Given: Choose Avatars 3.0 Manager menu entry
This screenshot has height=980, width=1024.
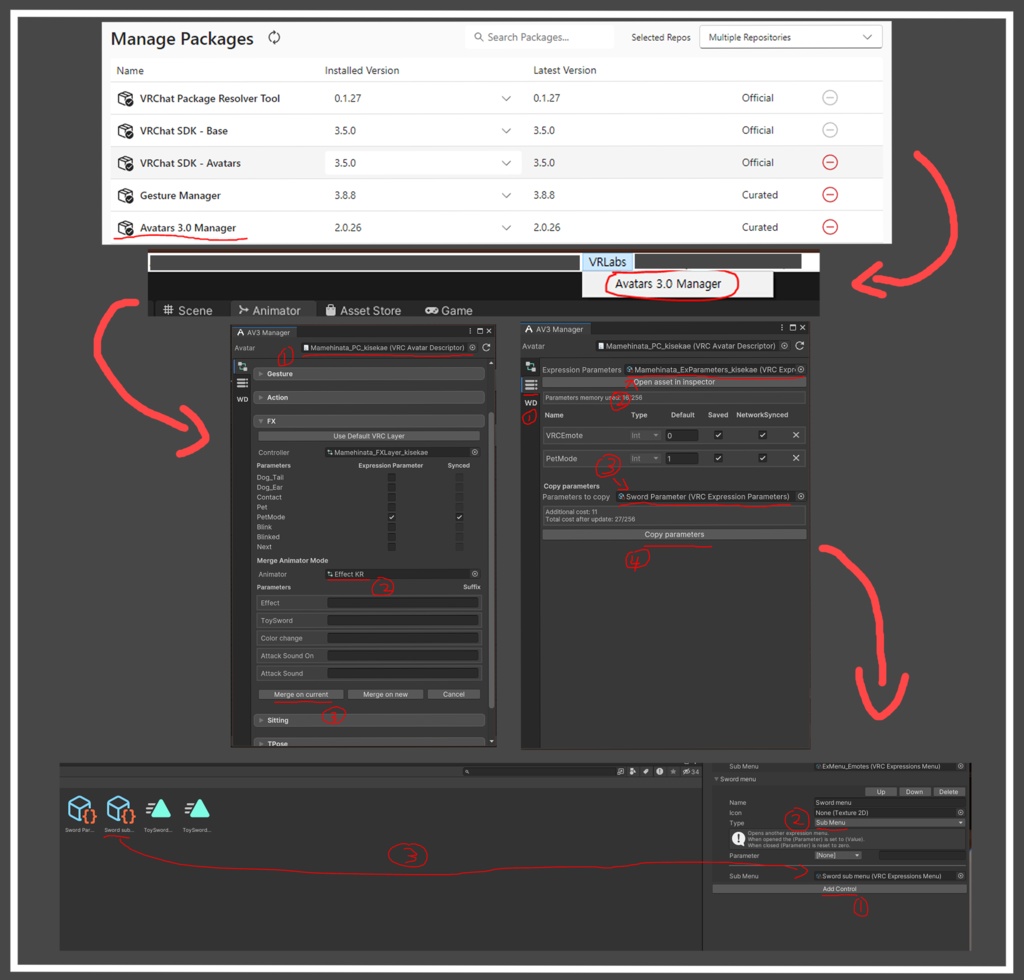Looking at the screenshot, I should 669,284.
